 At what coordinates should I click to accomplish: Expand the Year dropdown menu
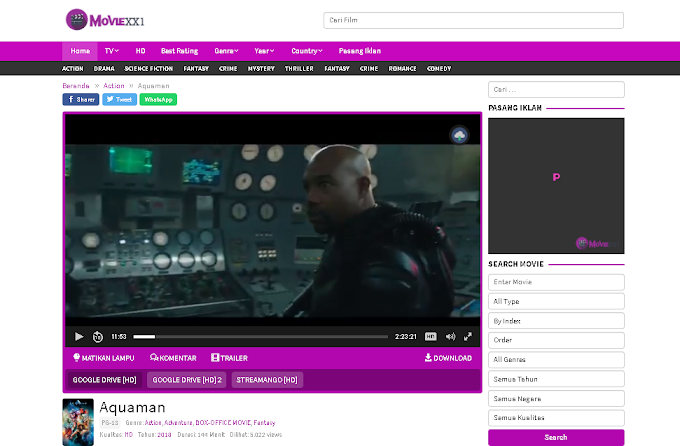264,51
